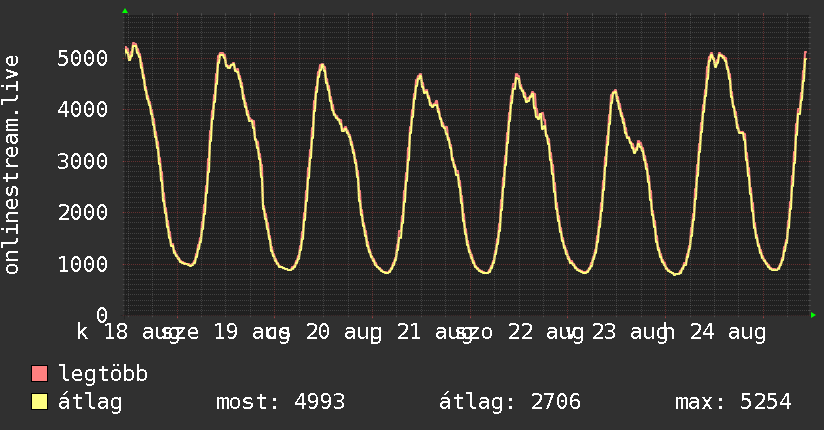Click the átlag: 2706 statistic
The height and width of the screenshot is (430, 824).
(510, 402)
